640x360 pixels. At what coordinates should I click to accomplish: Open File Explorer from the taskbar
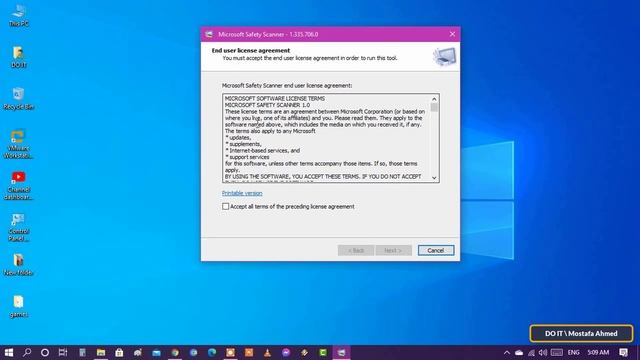point(101,353)
